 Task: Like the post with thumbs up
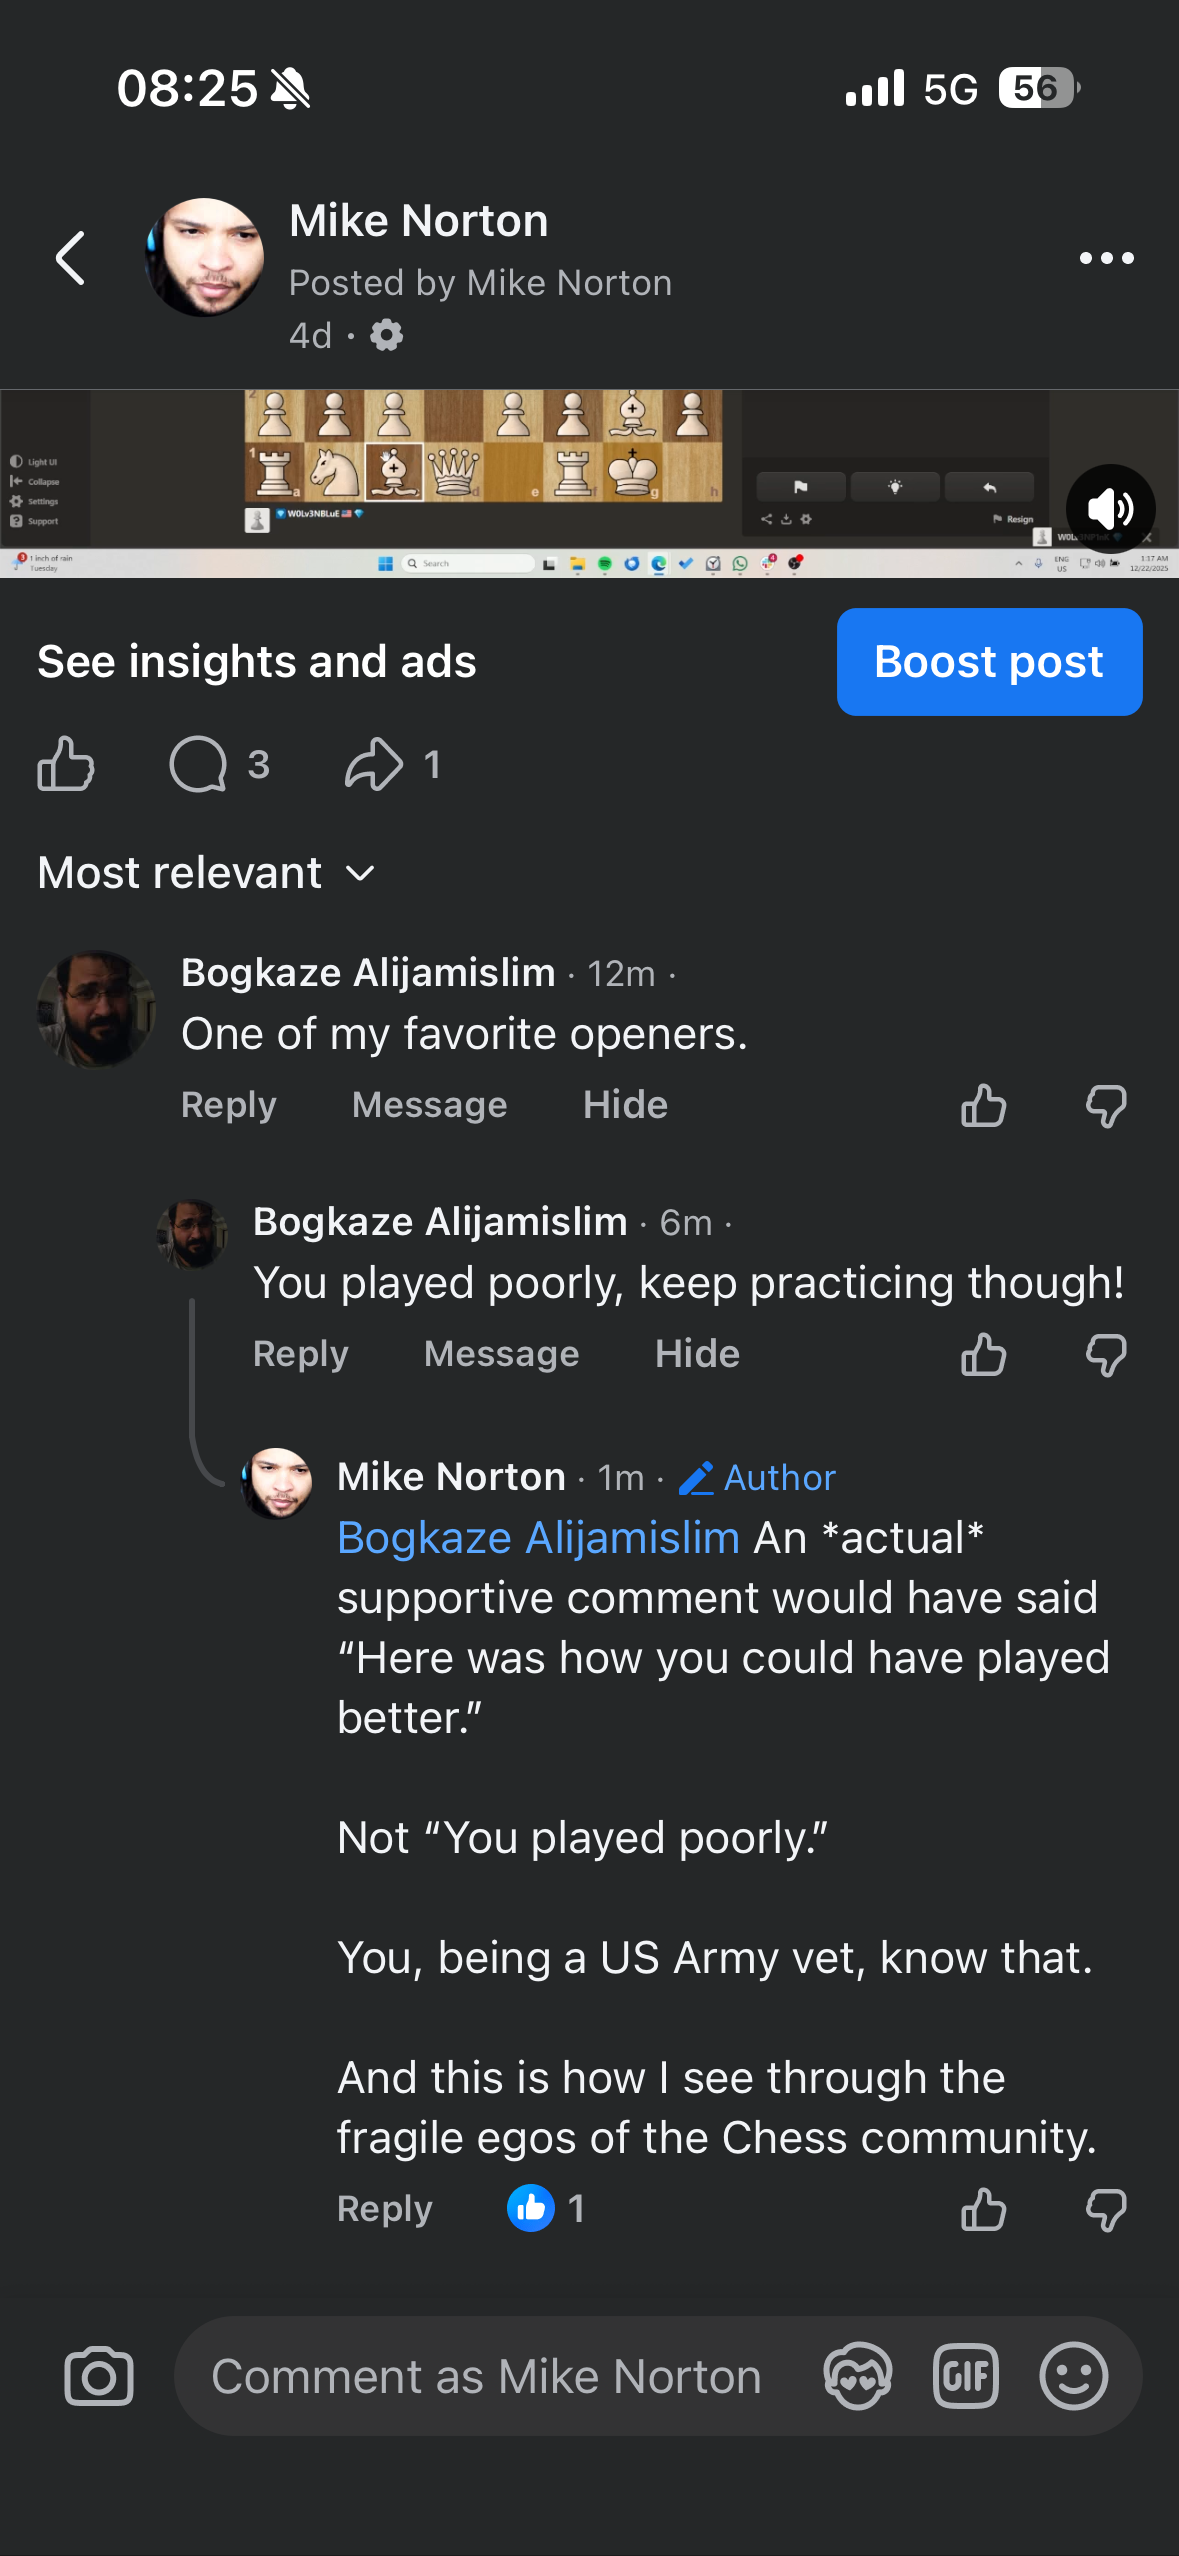tap(66, 764)
